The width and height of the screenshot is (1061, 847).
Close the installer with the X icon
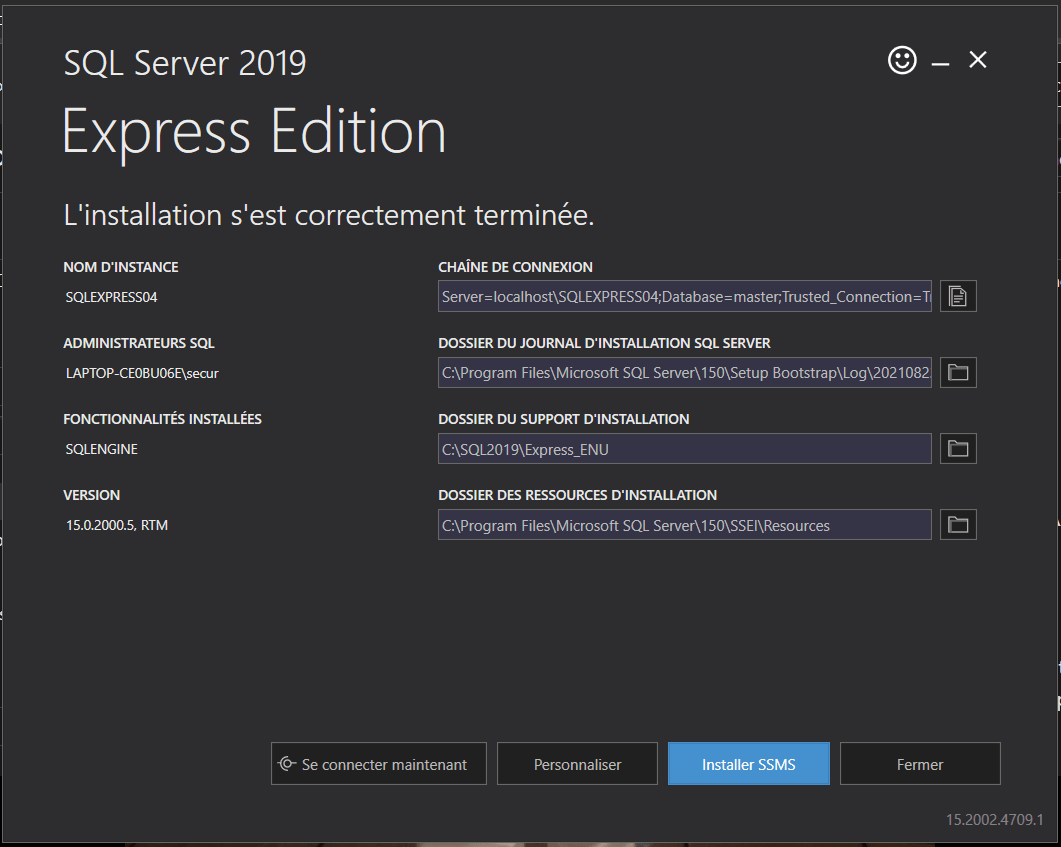(x=978, y=60)
